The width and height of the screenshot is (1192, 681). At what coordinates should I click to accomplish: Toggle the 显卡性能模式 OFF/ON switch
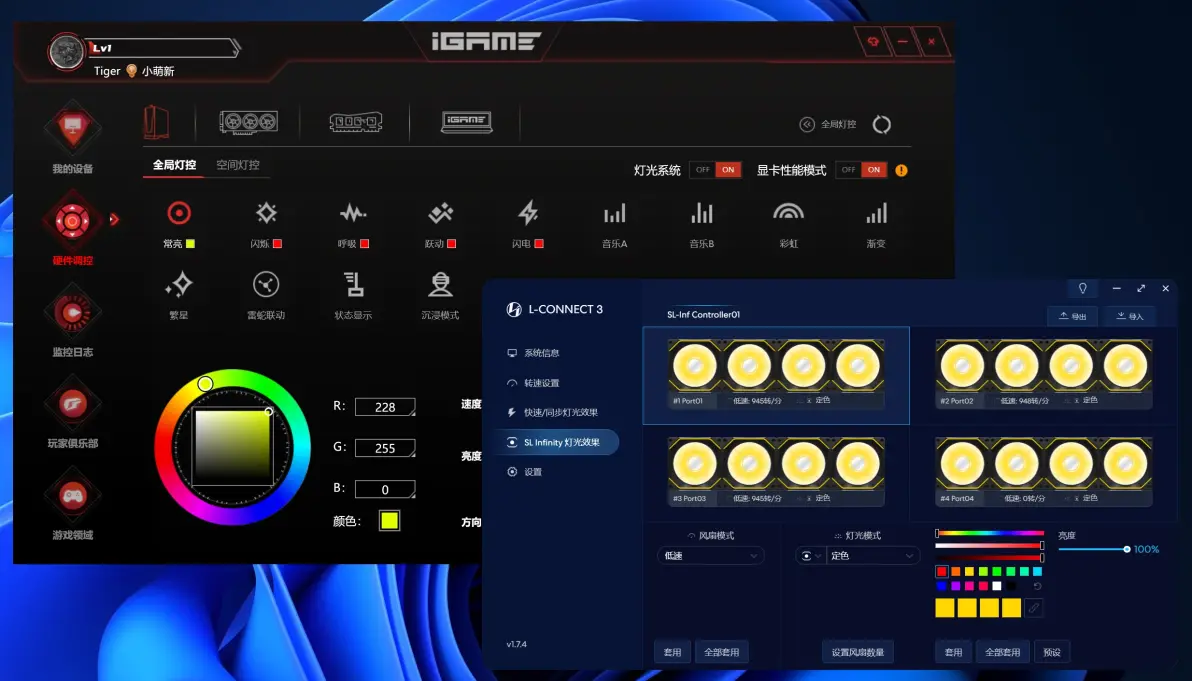[861, 169]
